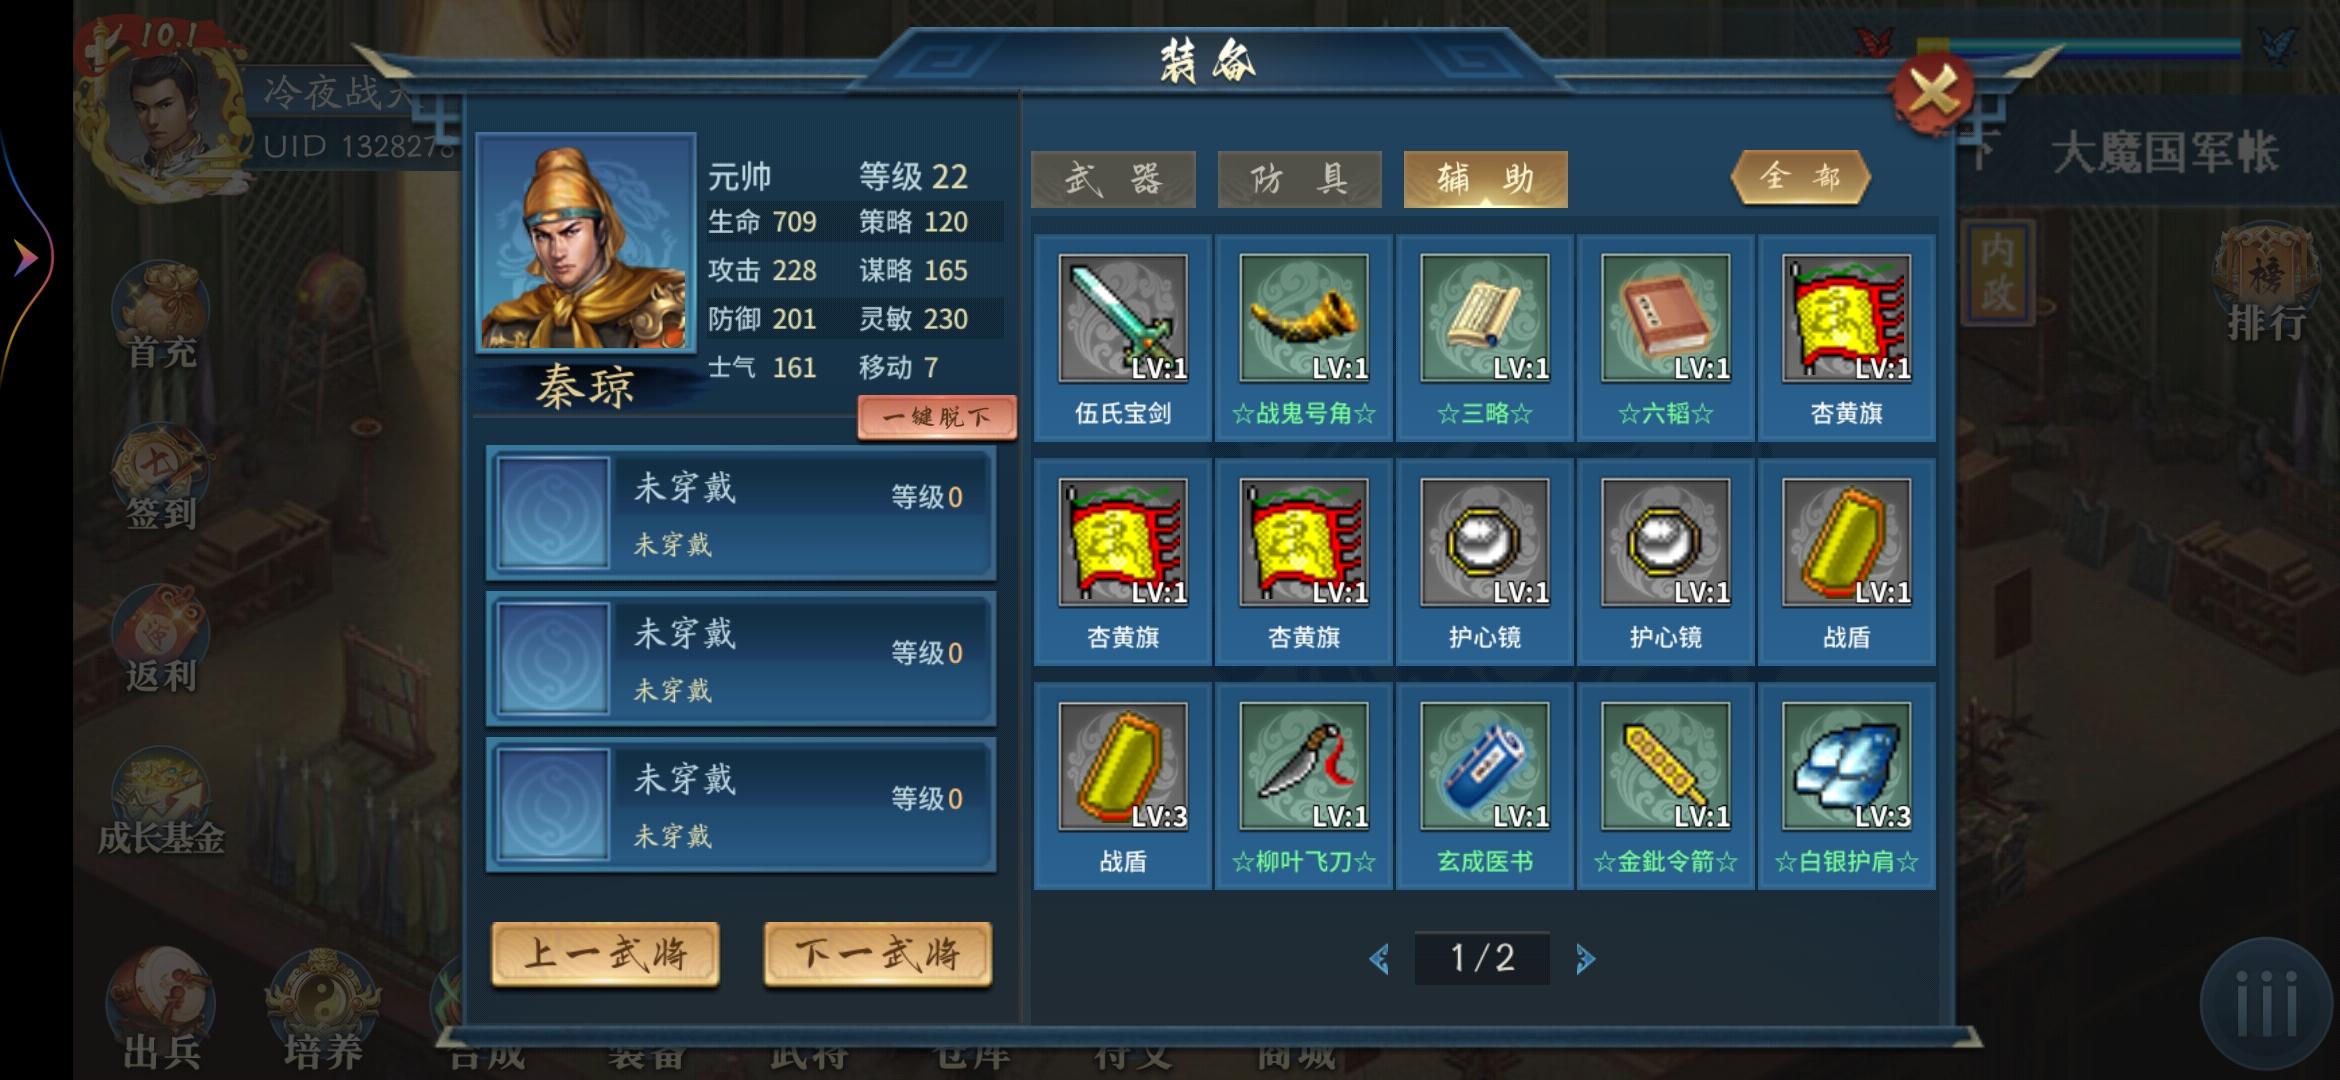This screenshot has height=1080, width=2340.
Task: Open the first empty 未穿戴 equipment slot
Action: tap(740, 513)
